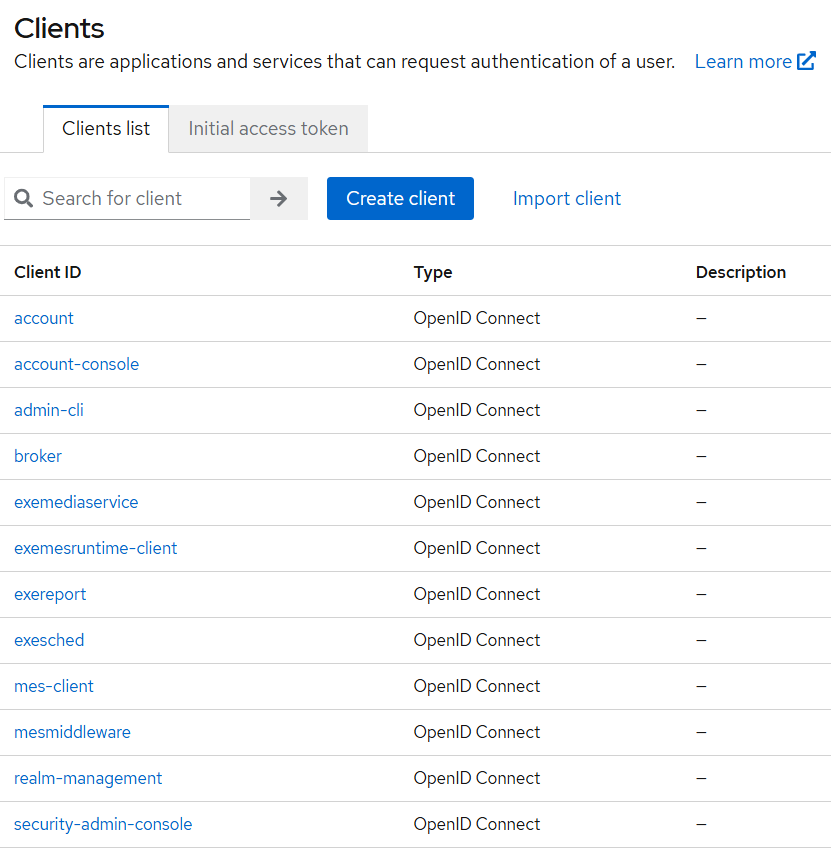Open the account-console client
Viewport: 831px width, 856px height.
tap(76, 364)
